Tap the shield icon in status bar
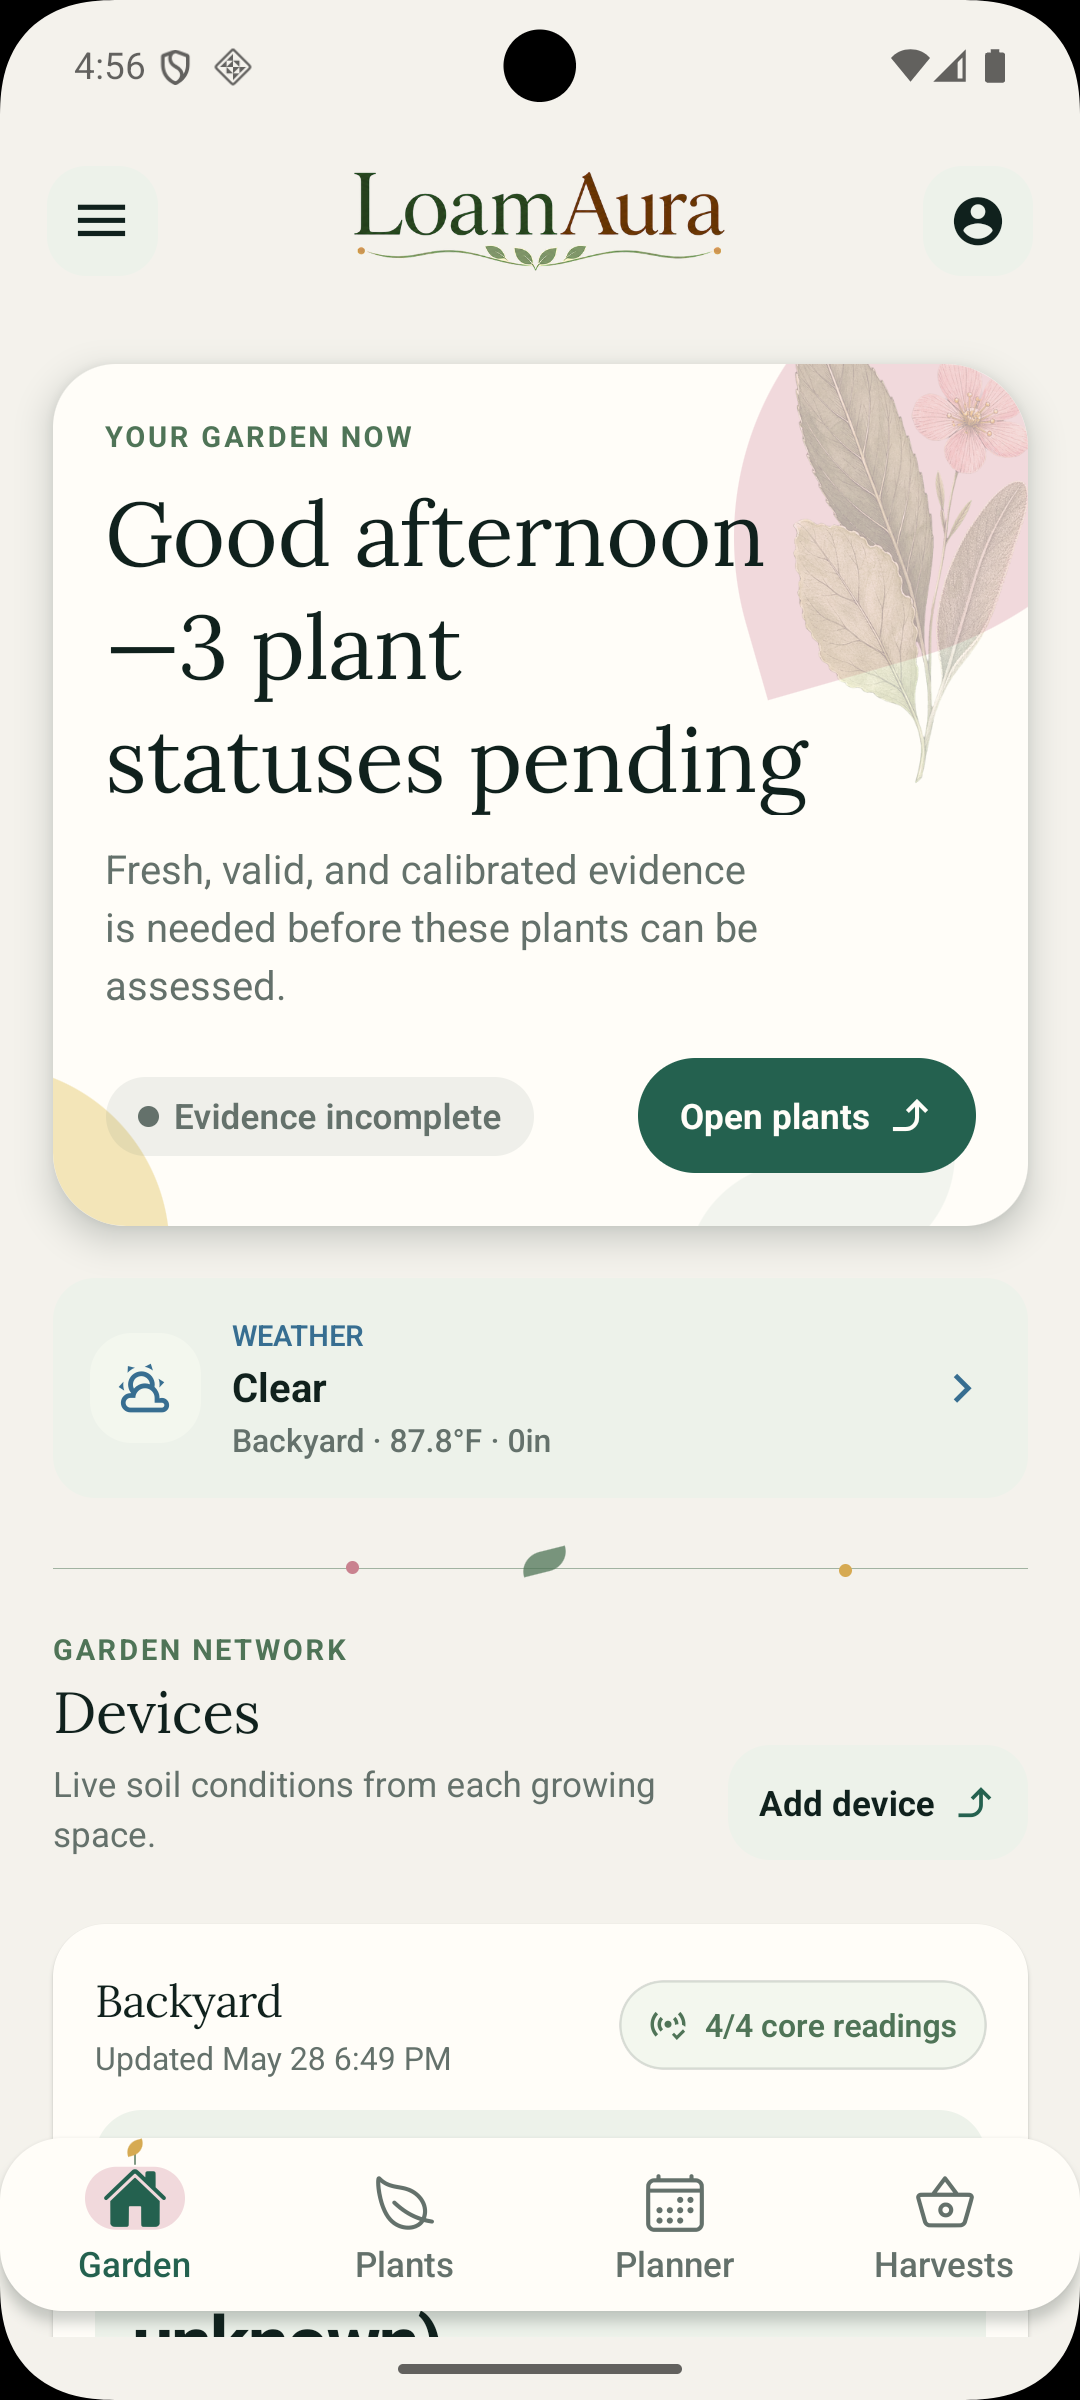Image resolution: width=1080 pixels, height=2400 pixels. 176,67
